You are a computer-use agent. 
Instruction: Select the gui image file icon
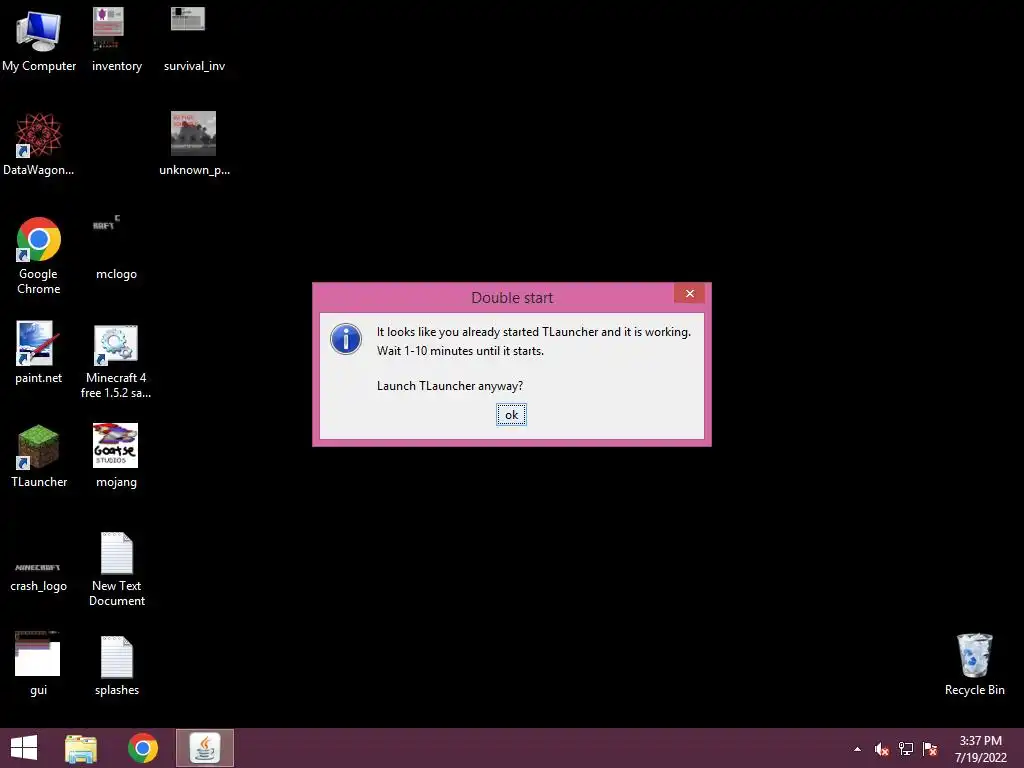(39, 664)
